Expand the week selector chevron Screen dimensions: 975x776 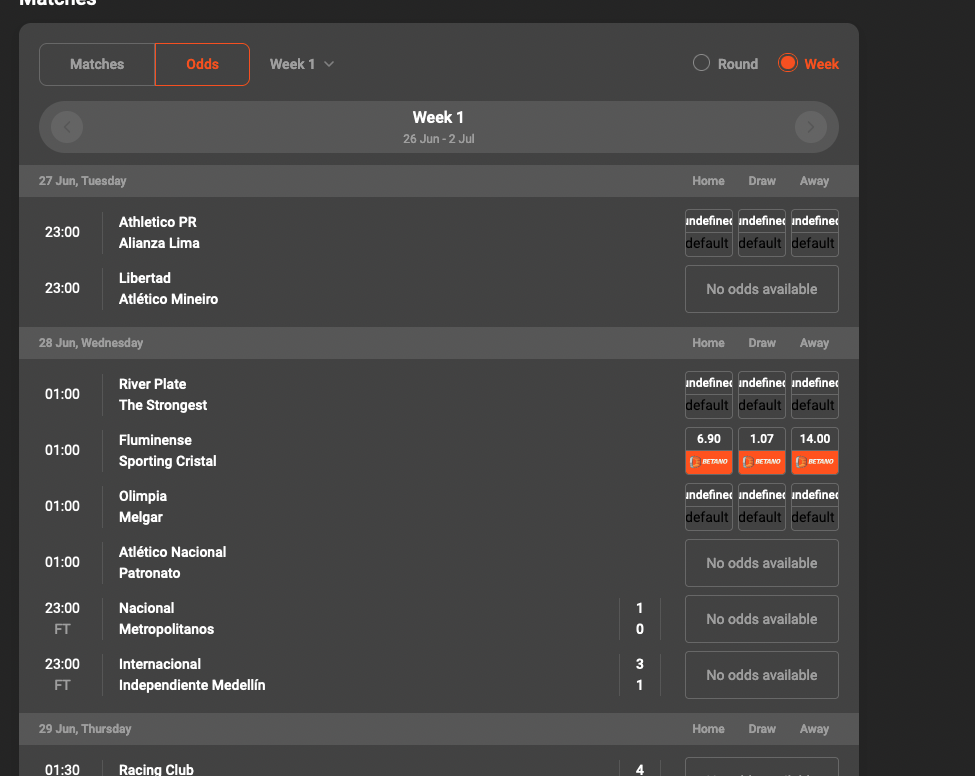(x=330, y=64)
